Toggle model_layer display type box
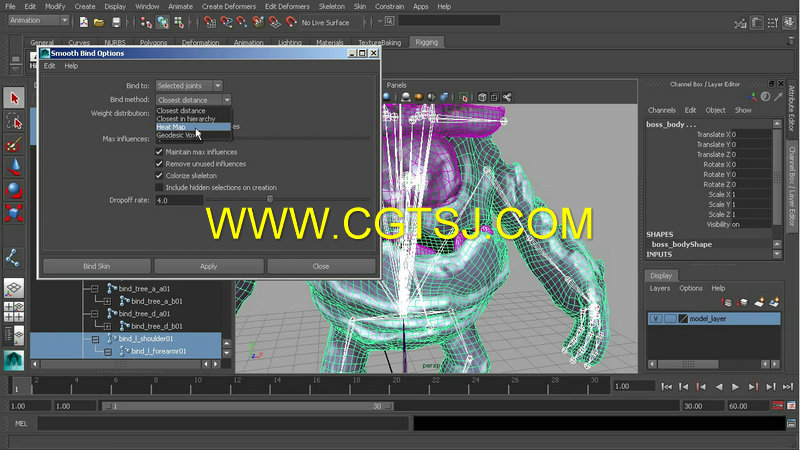800x450 pixels. click(670, 318)
